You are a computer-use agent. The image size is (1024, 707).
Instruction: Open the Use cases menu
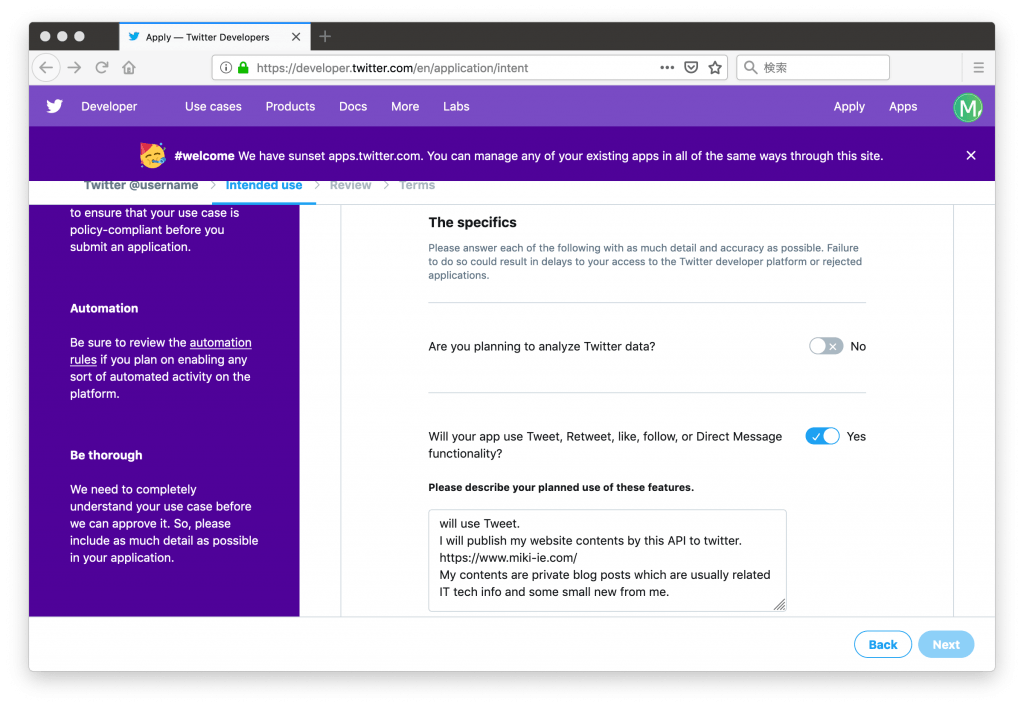click(213, 106)
